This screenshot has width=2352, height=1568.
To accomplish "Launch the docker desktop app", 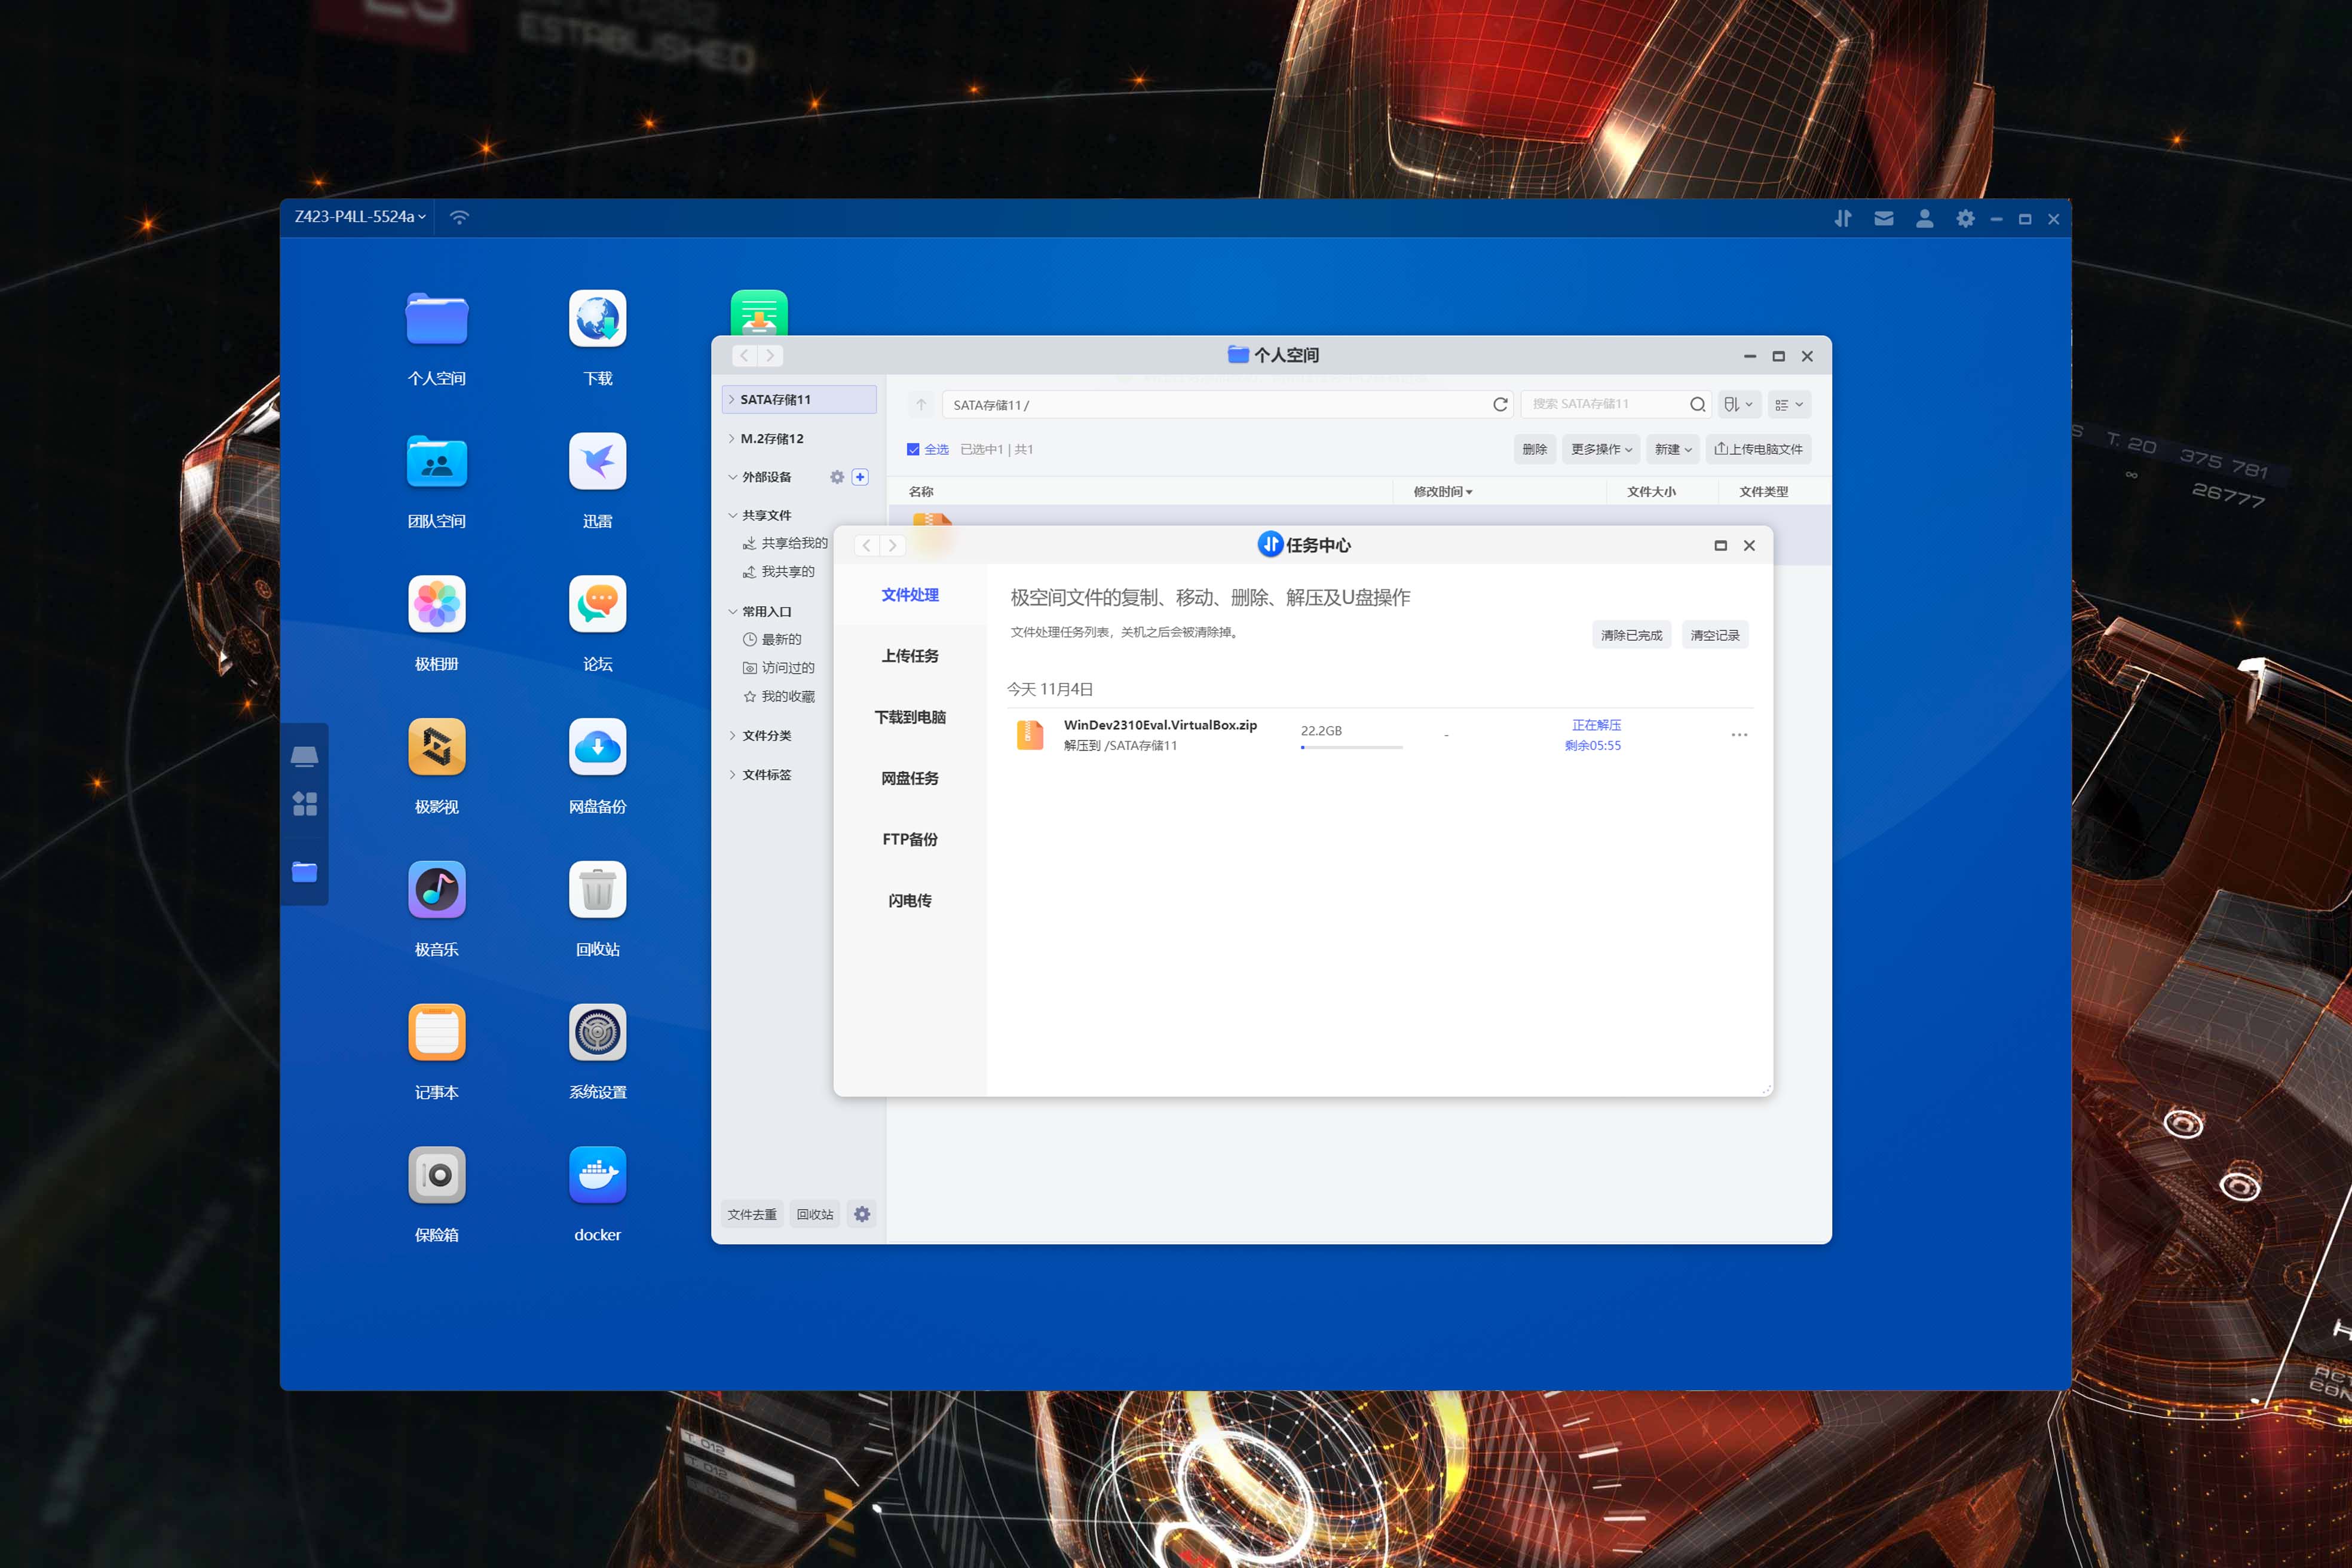I will click(x=597, y=1175).
